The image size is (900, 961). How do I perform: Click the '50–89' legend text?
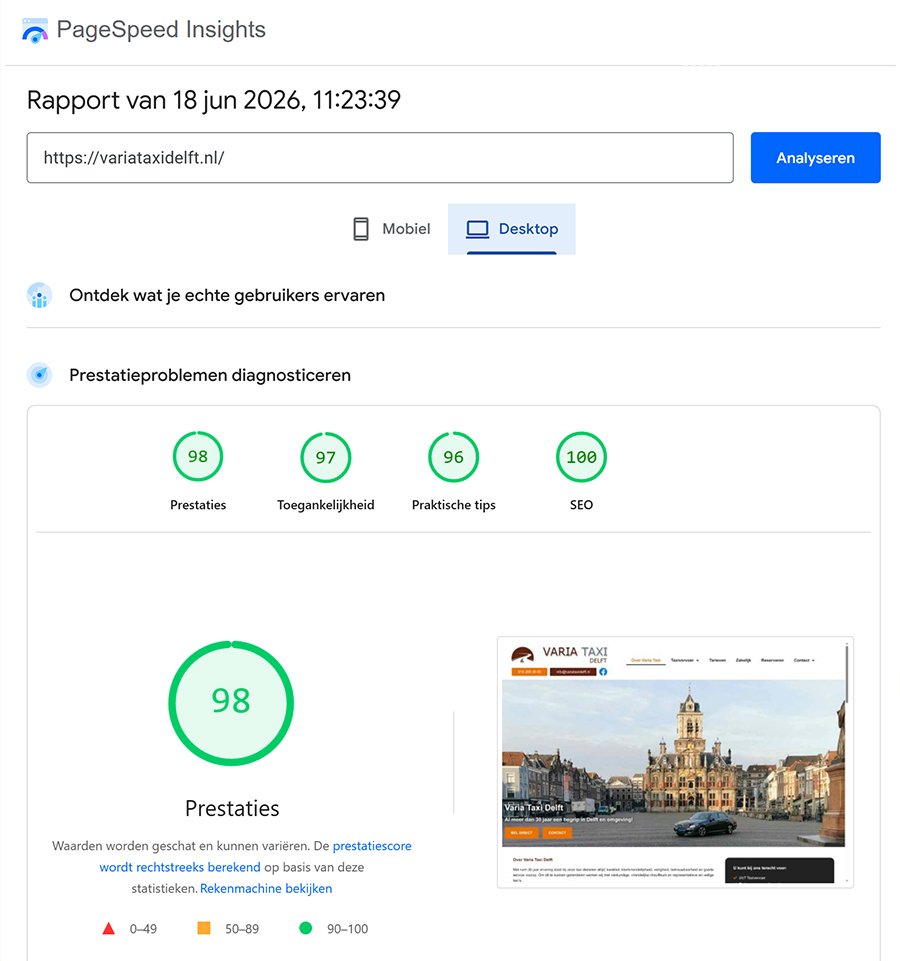[x=242, y=929]
